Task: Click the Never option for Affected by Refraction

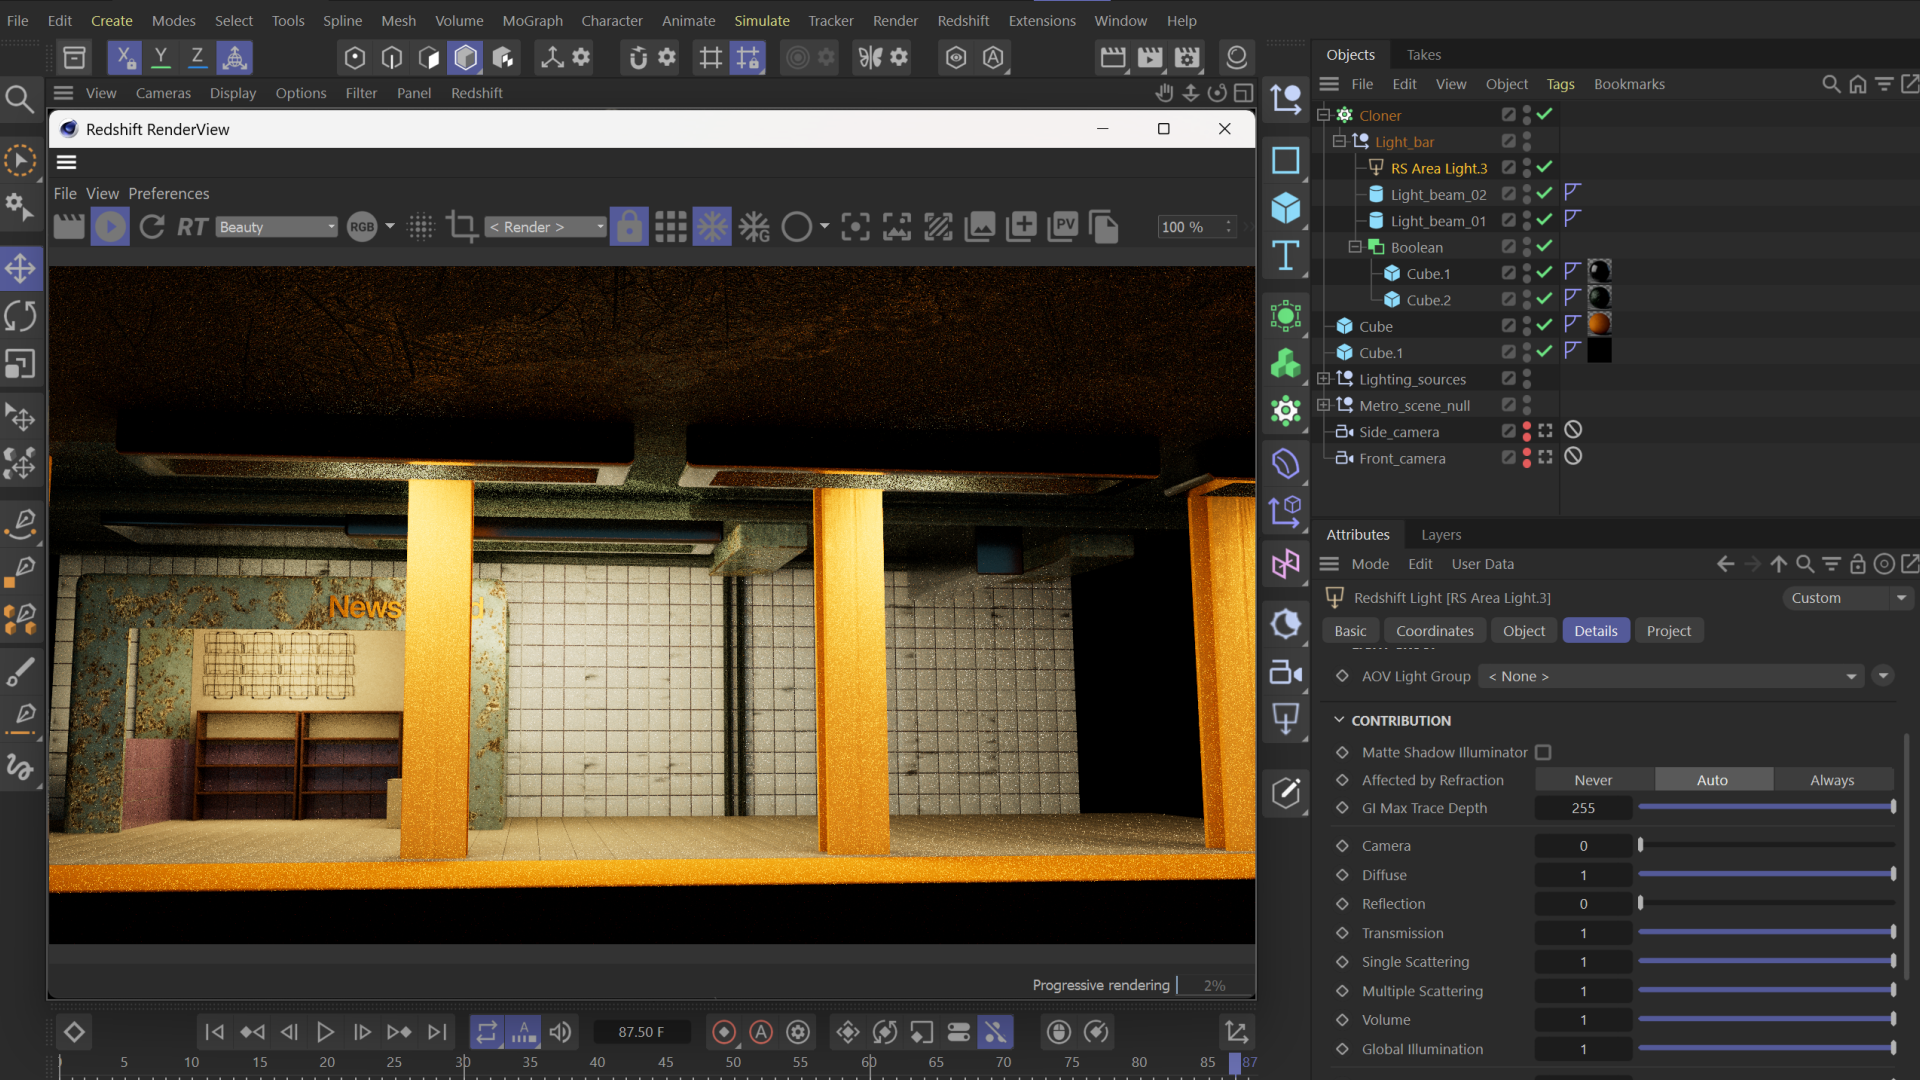Action: [x=1593, y=780]
